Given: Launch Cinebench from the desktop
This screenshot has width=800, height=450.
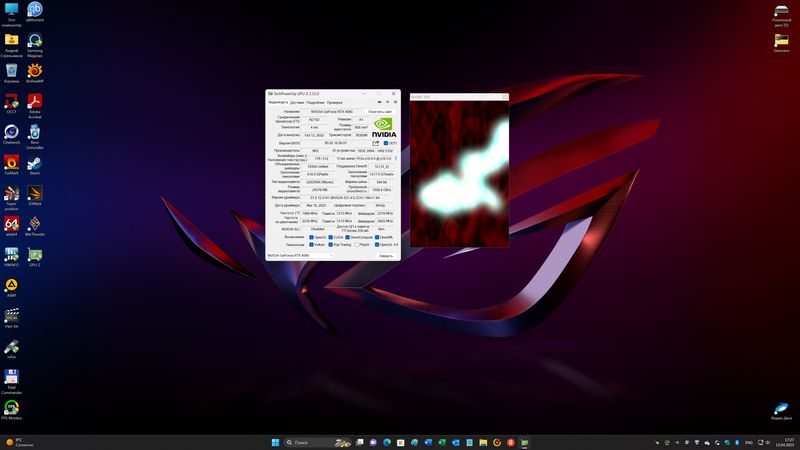Looking at the screenshot, I should pos(11,134).
